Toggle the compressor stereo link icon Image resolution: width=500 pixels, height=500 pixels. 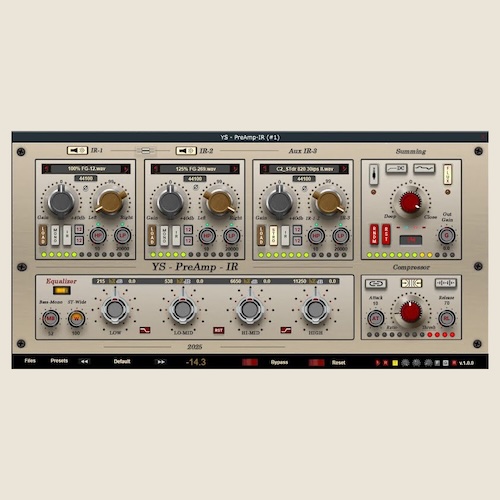pyautogui.click(x=376, y=284)
